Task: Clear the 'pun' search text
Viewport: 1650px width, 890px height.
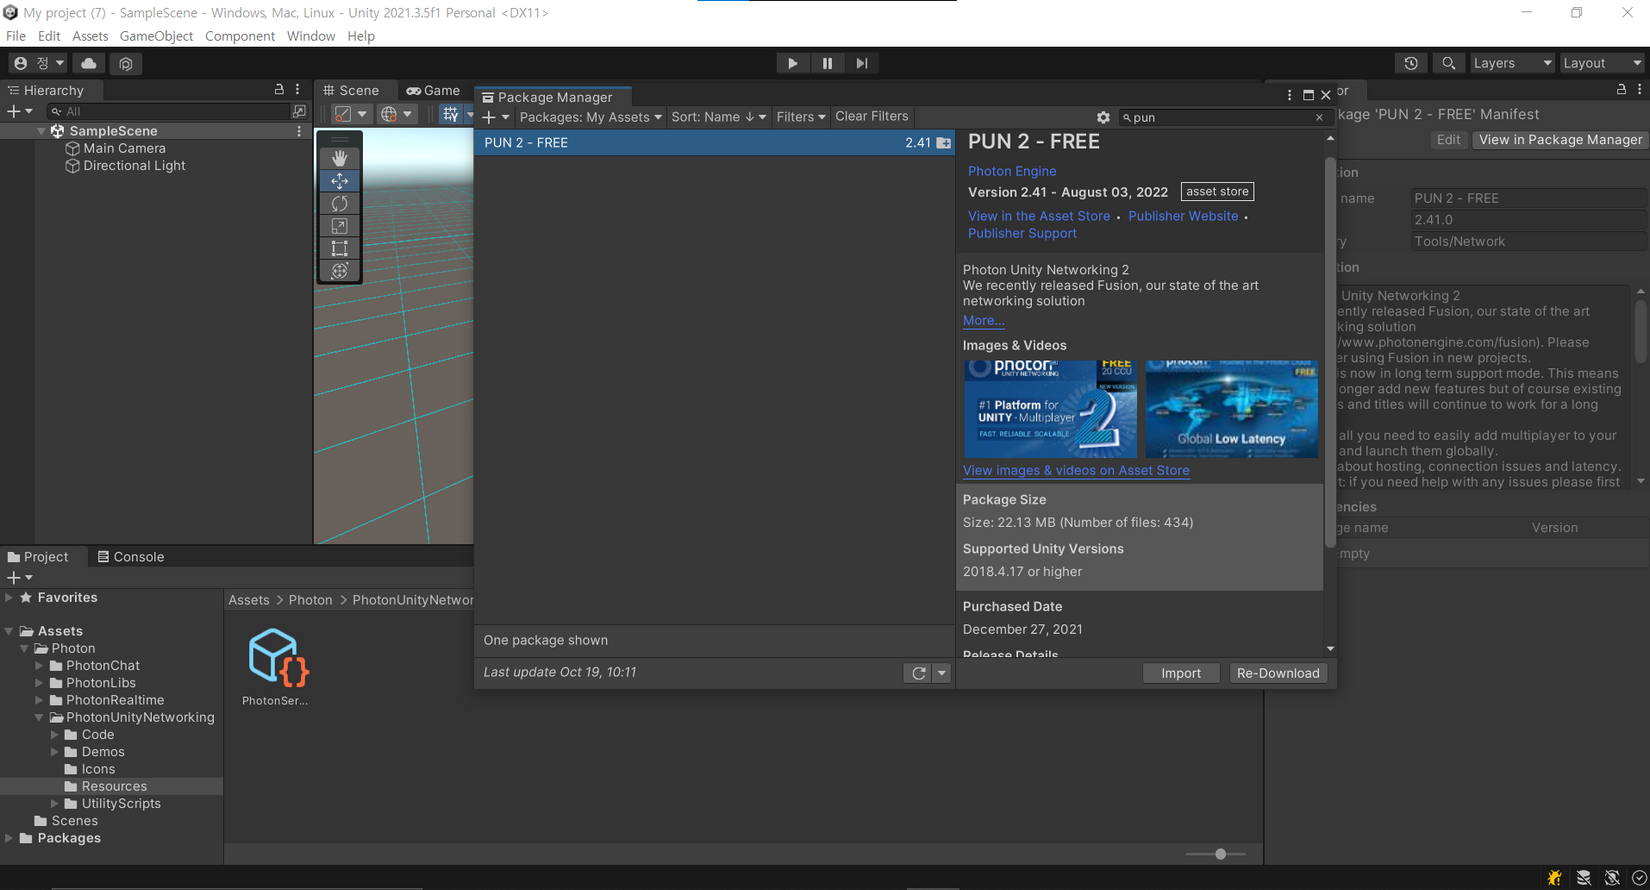Action: pyautogui.click(x=1319, y=117)
